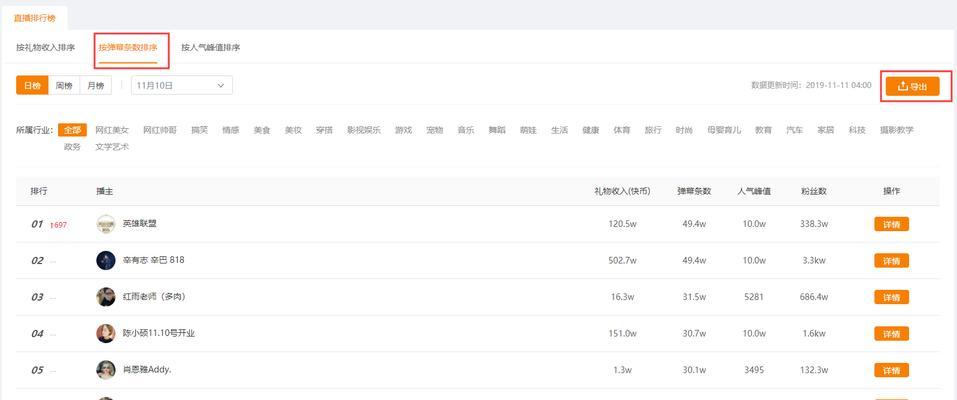Open 详情 for 陈小硕11.10号开业
Image resolution: width=957 pixels, height=400 pixels.
point(892,333)
